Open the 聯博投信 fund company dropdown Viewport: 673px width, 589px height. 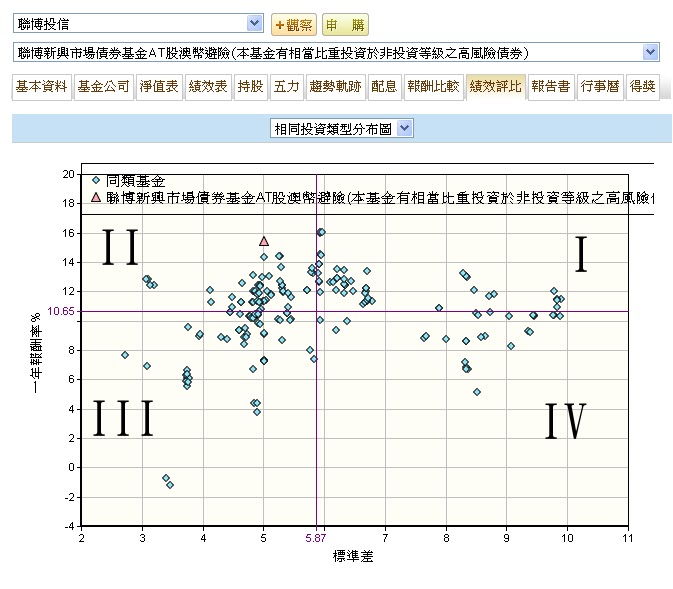[138, 23]
